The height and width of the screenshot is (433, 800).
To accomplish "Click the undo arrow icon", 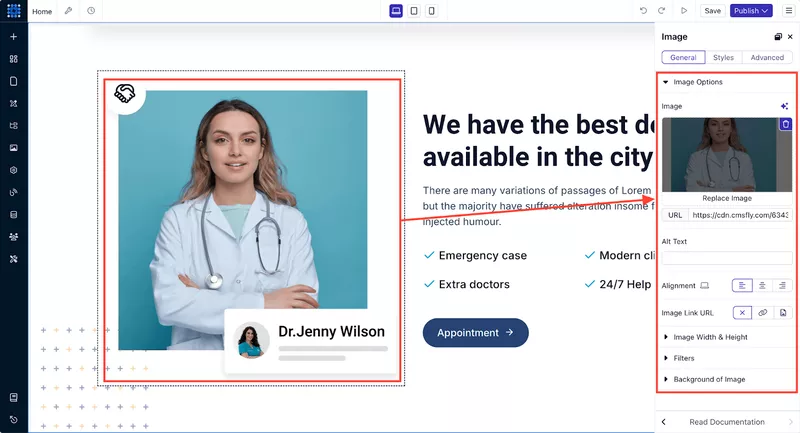I will 643,11.
